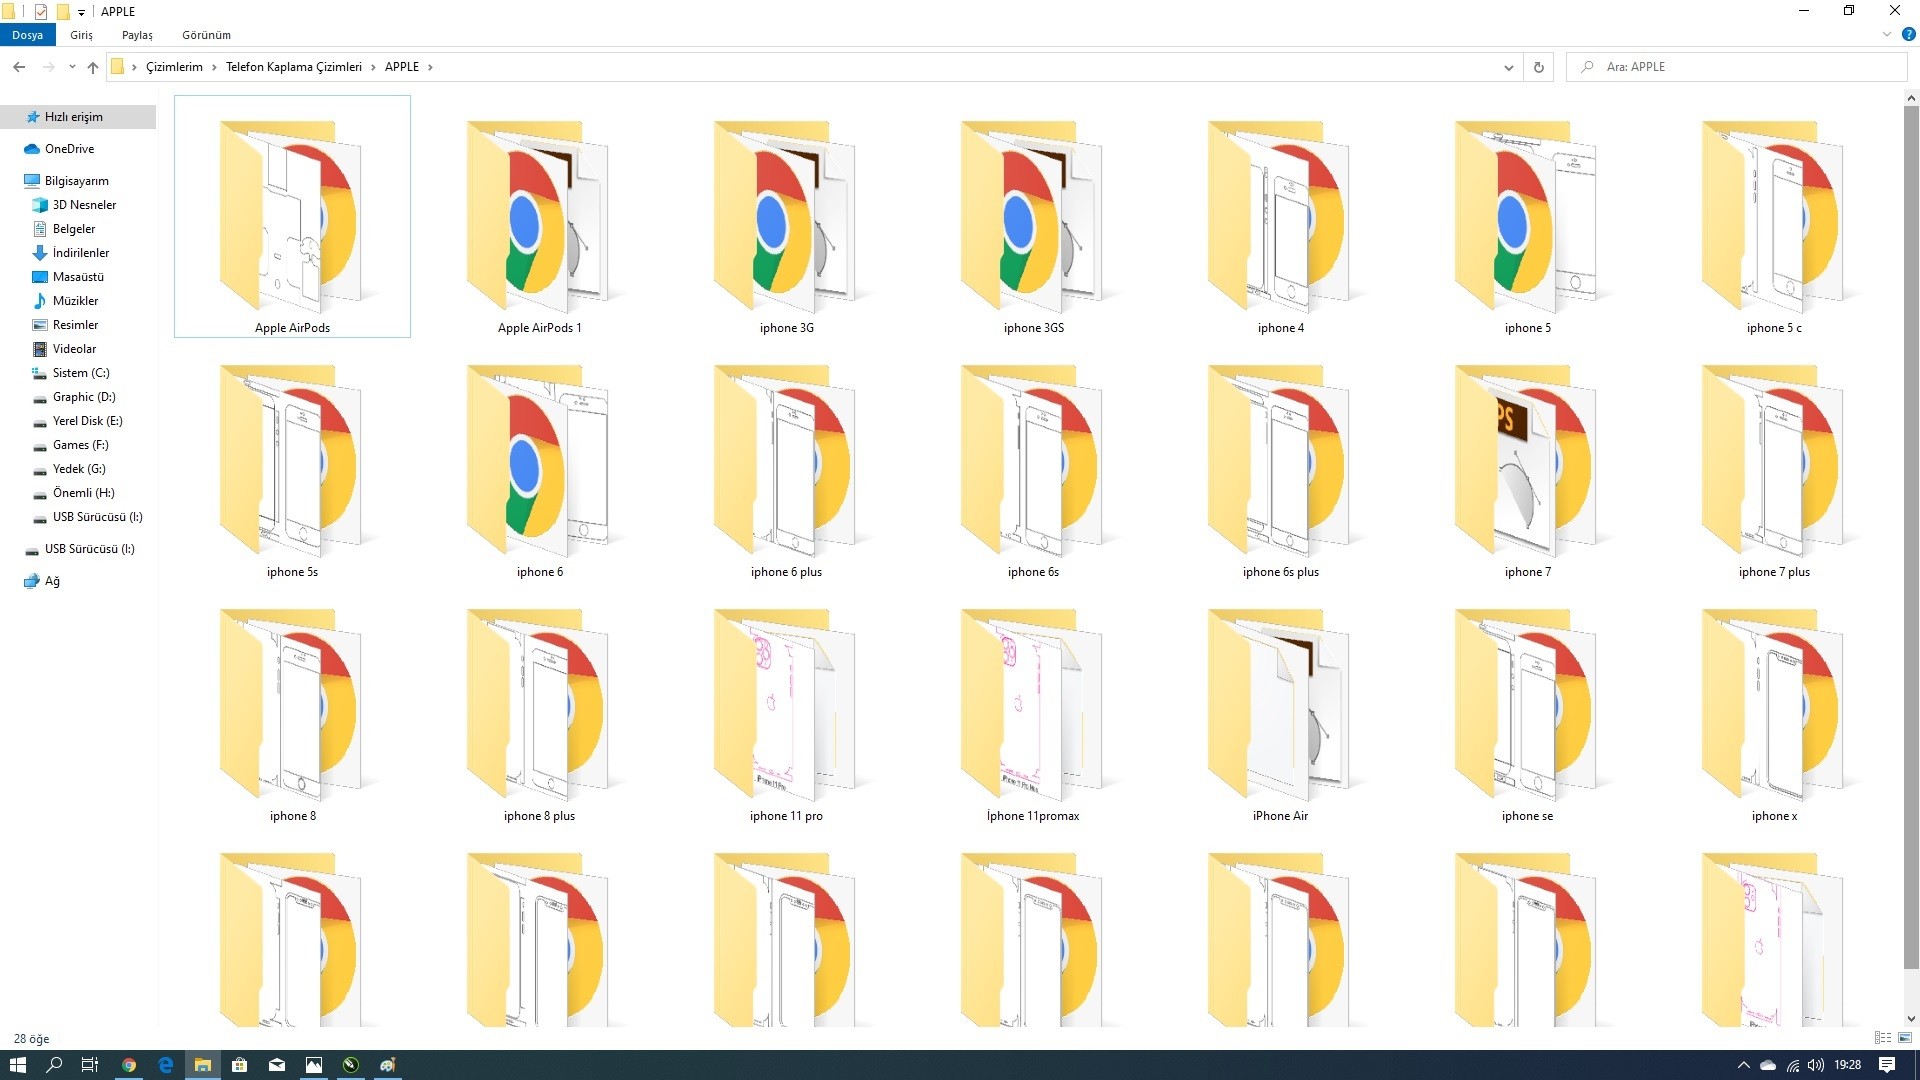Expand the Telefon Kaplama Çizimleri breadcrumb chevron
This screenshot has height=1080, width=1920.
point(373,67)
